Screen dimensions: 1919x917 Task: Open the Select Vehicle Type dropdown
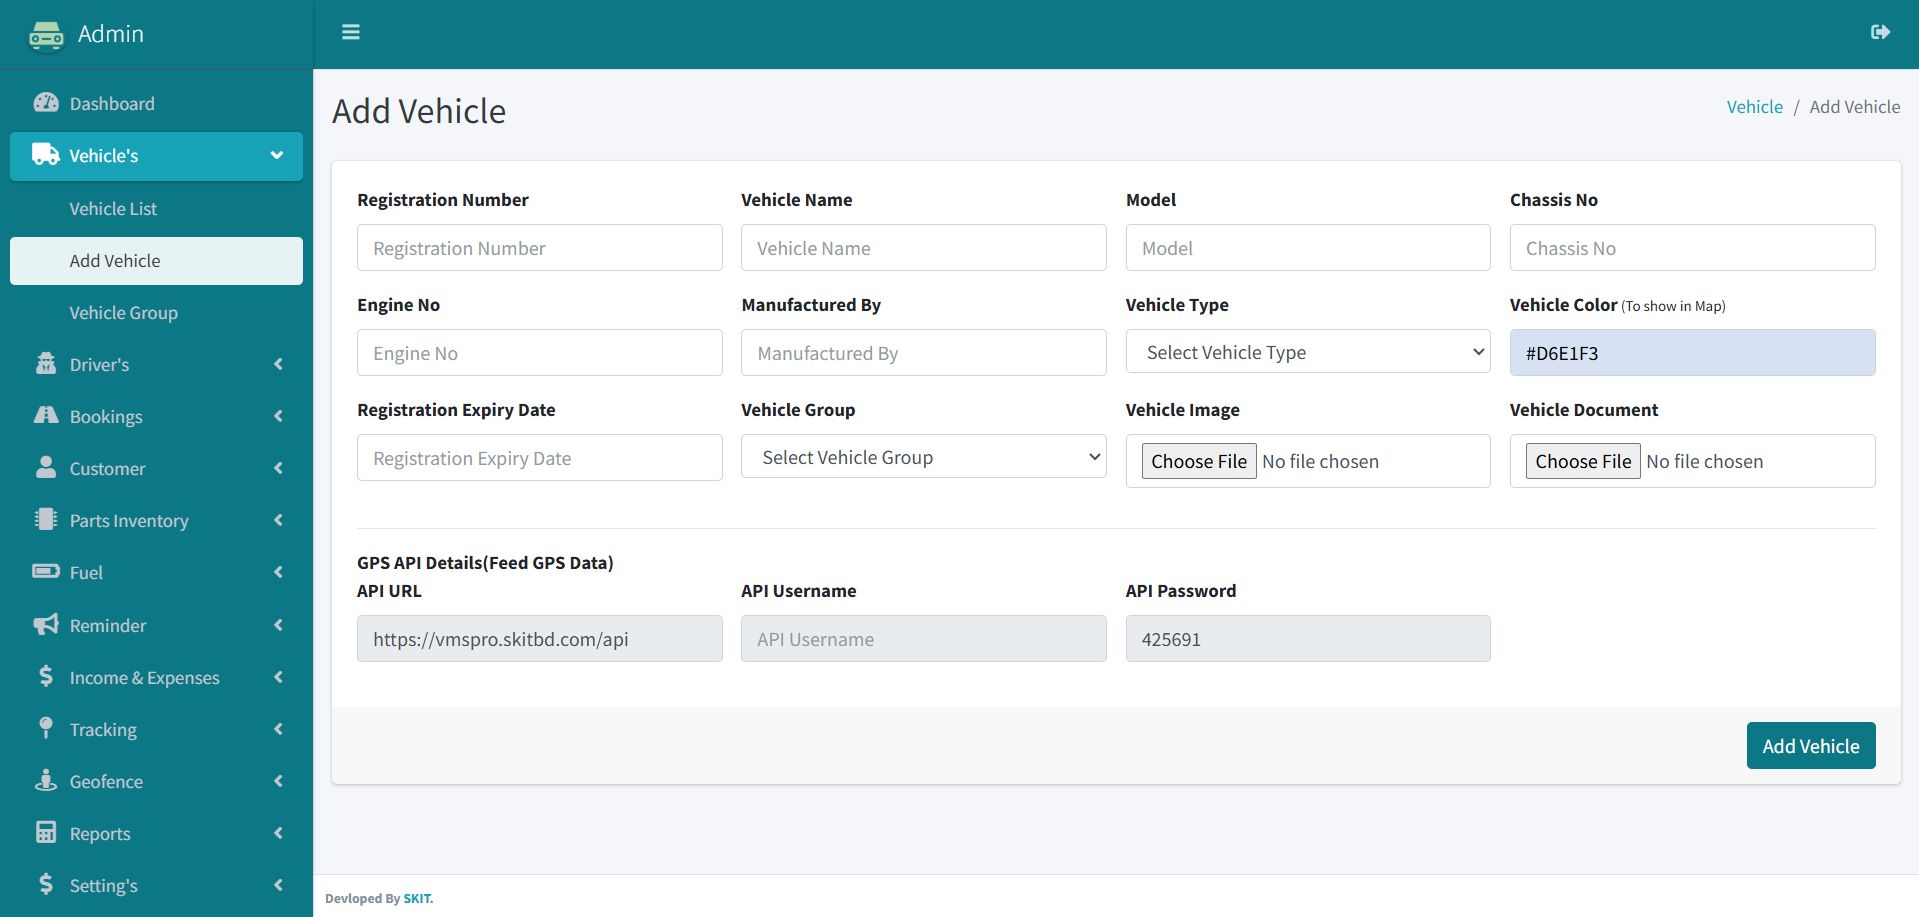(x=1307, y=352)
